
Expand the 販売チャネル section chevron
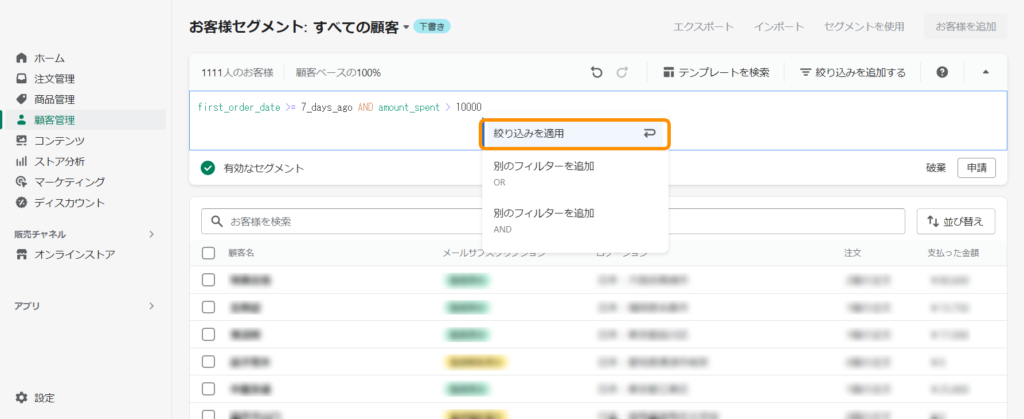tap(151, 234)
